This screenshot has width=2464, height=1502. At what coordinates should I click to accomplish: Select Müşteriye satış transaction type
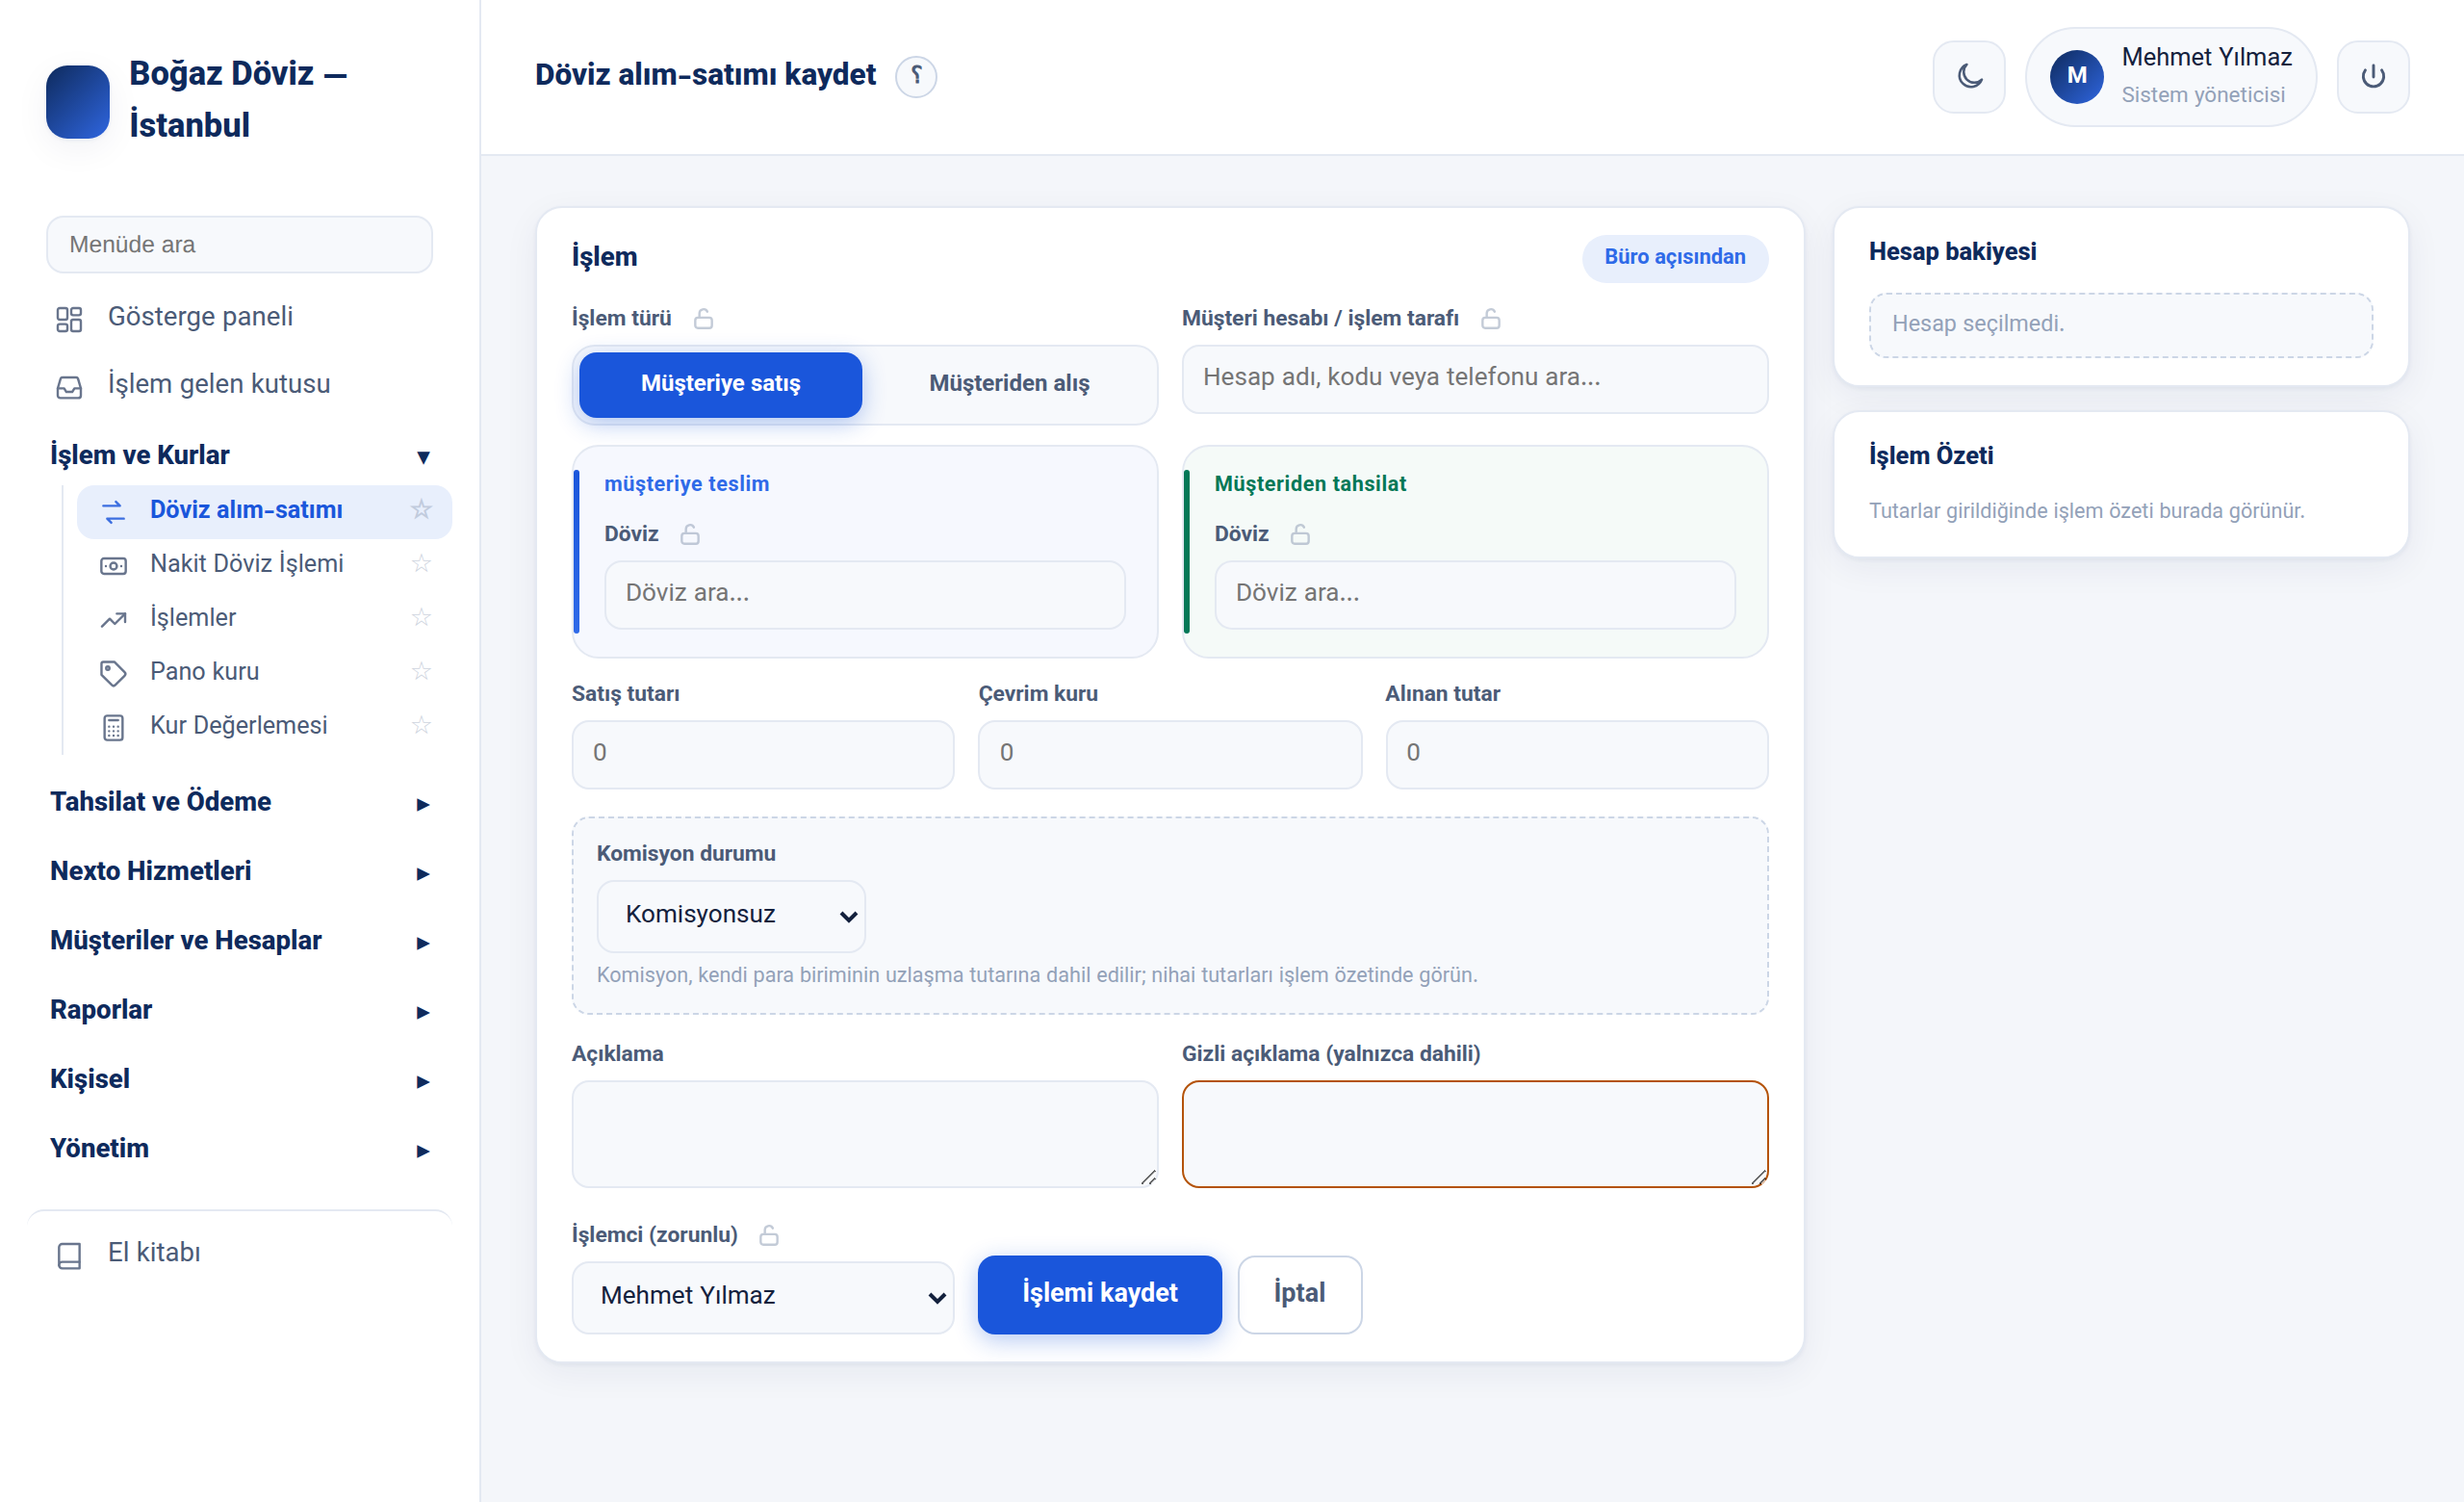(x=720, y=384)
